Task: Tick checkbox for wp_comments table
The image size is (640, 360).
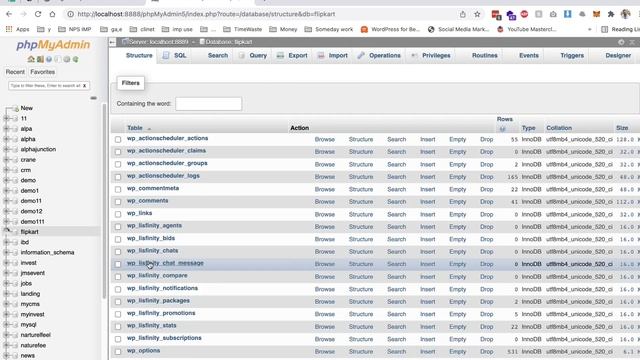Action: point(118,202)
